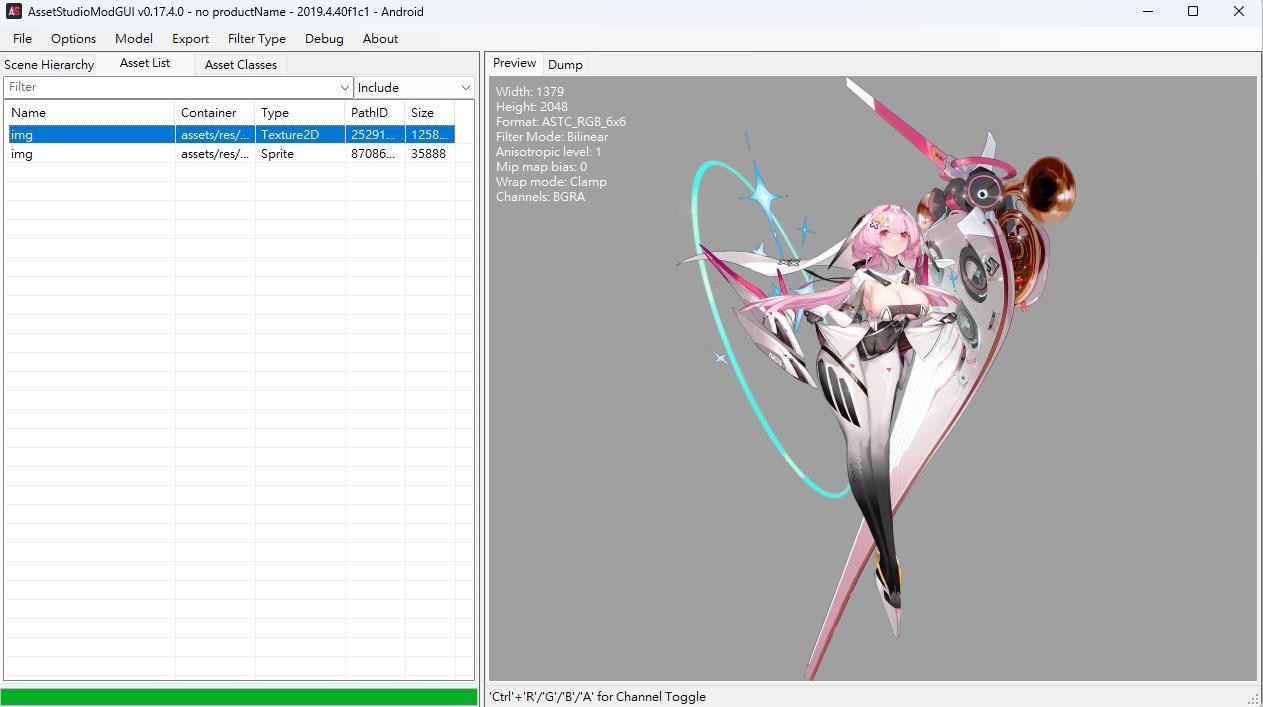The image size is (1263, 707).
Task: Open the Export menu
Action: (190, 39)
